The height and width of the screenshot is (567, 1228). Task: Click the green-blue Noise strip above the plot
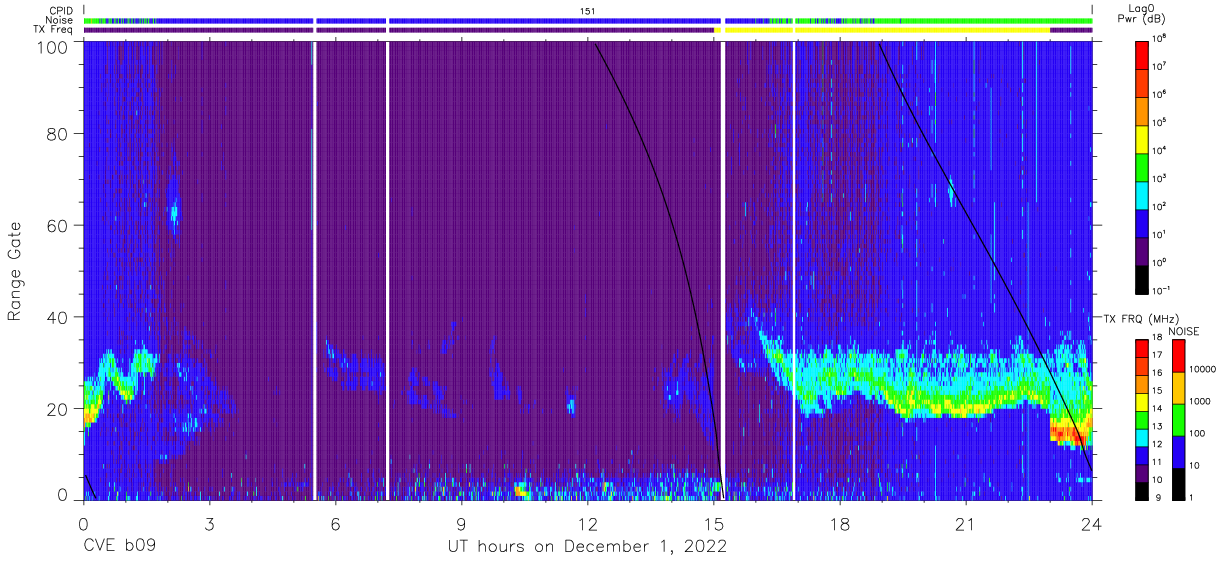click(x=587, y=20)
